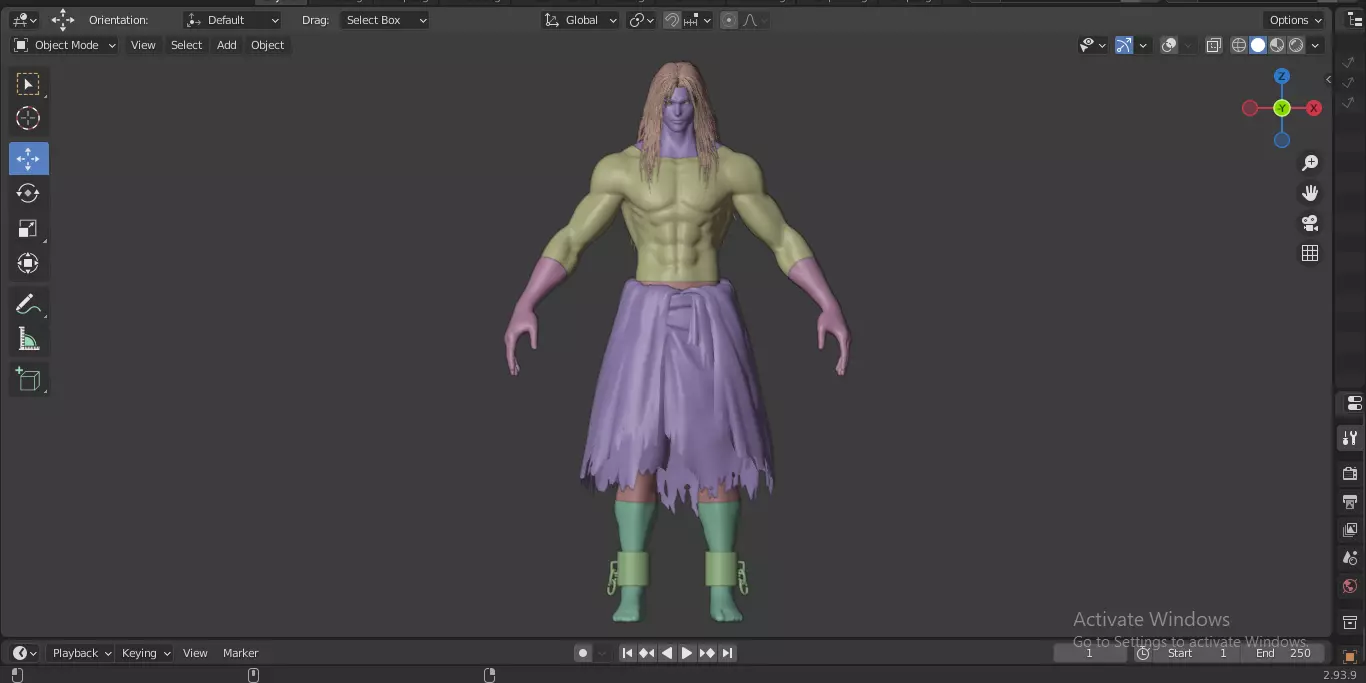Viewport: 1366px width, 683px height.
Task: Click the pan view hand icon
Action: 1310,193
